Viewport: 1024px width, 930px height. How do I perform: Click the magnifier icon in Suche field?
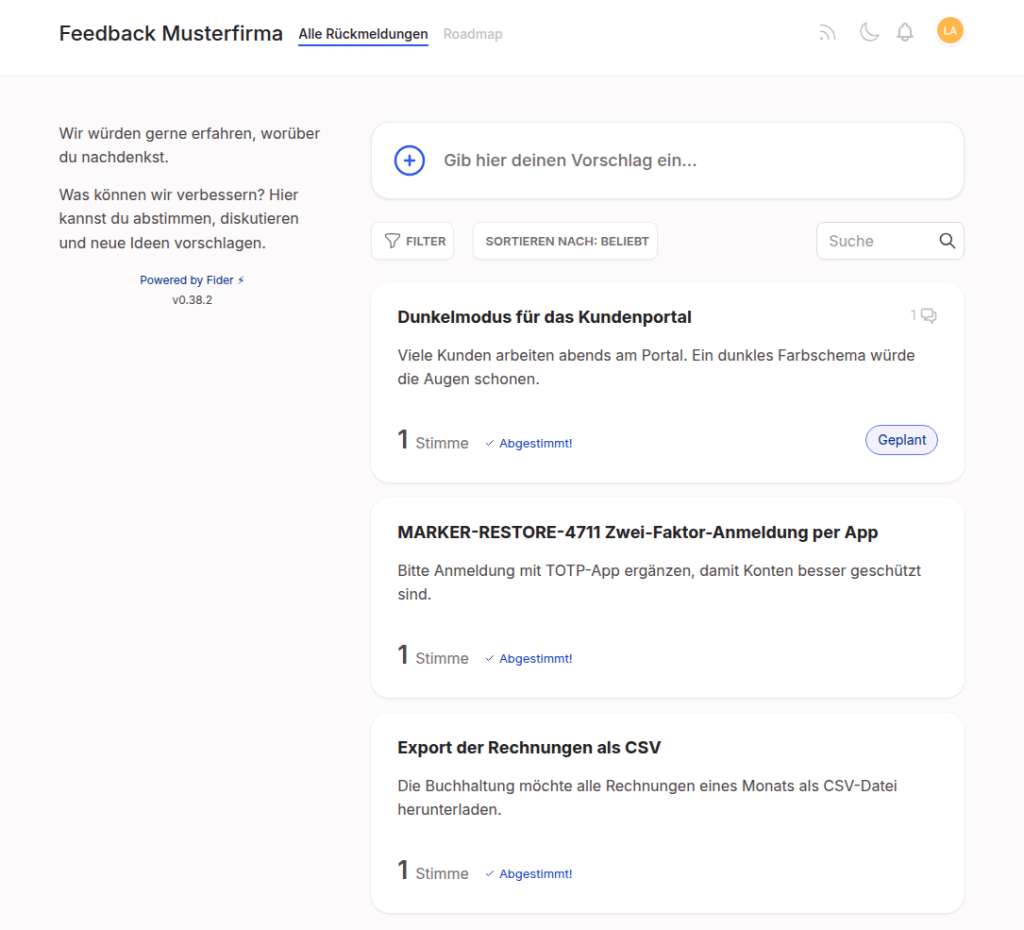[947, 241]
